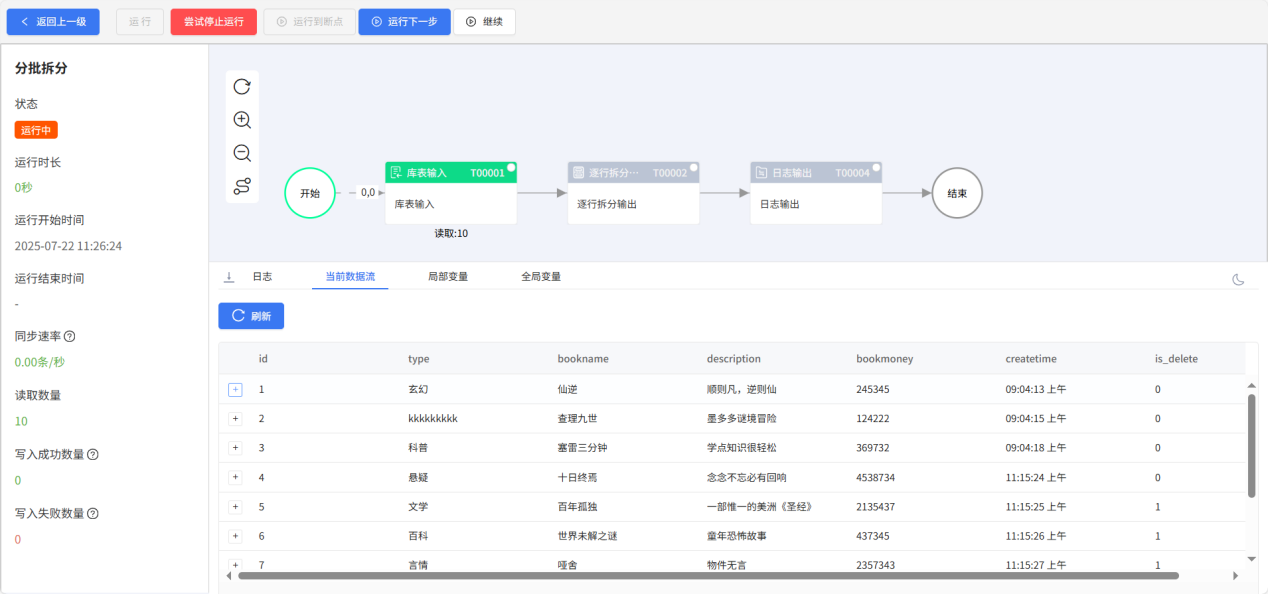
Task: Click the 刷新 button
Action: tap(251, 316)
